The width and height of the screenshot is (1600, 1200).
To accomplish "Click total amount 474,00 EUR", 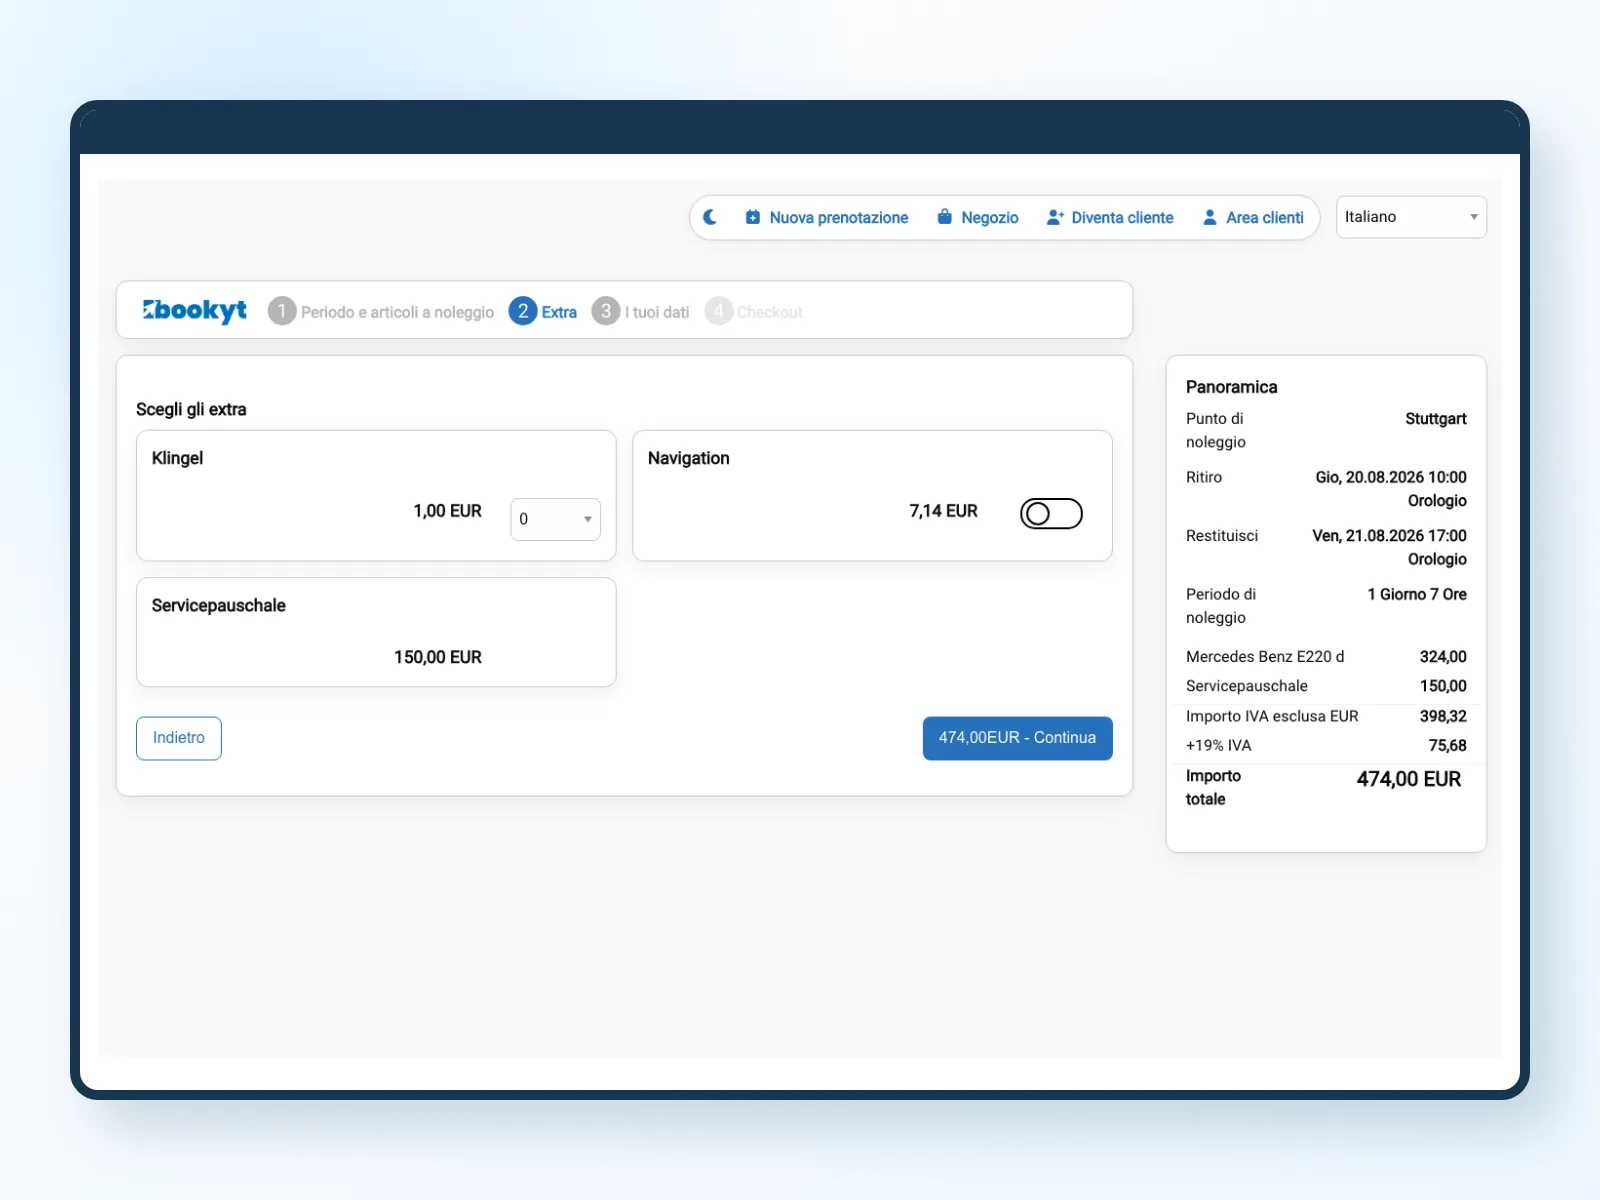I will 1408,779.
